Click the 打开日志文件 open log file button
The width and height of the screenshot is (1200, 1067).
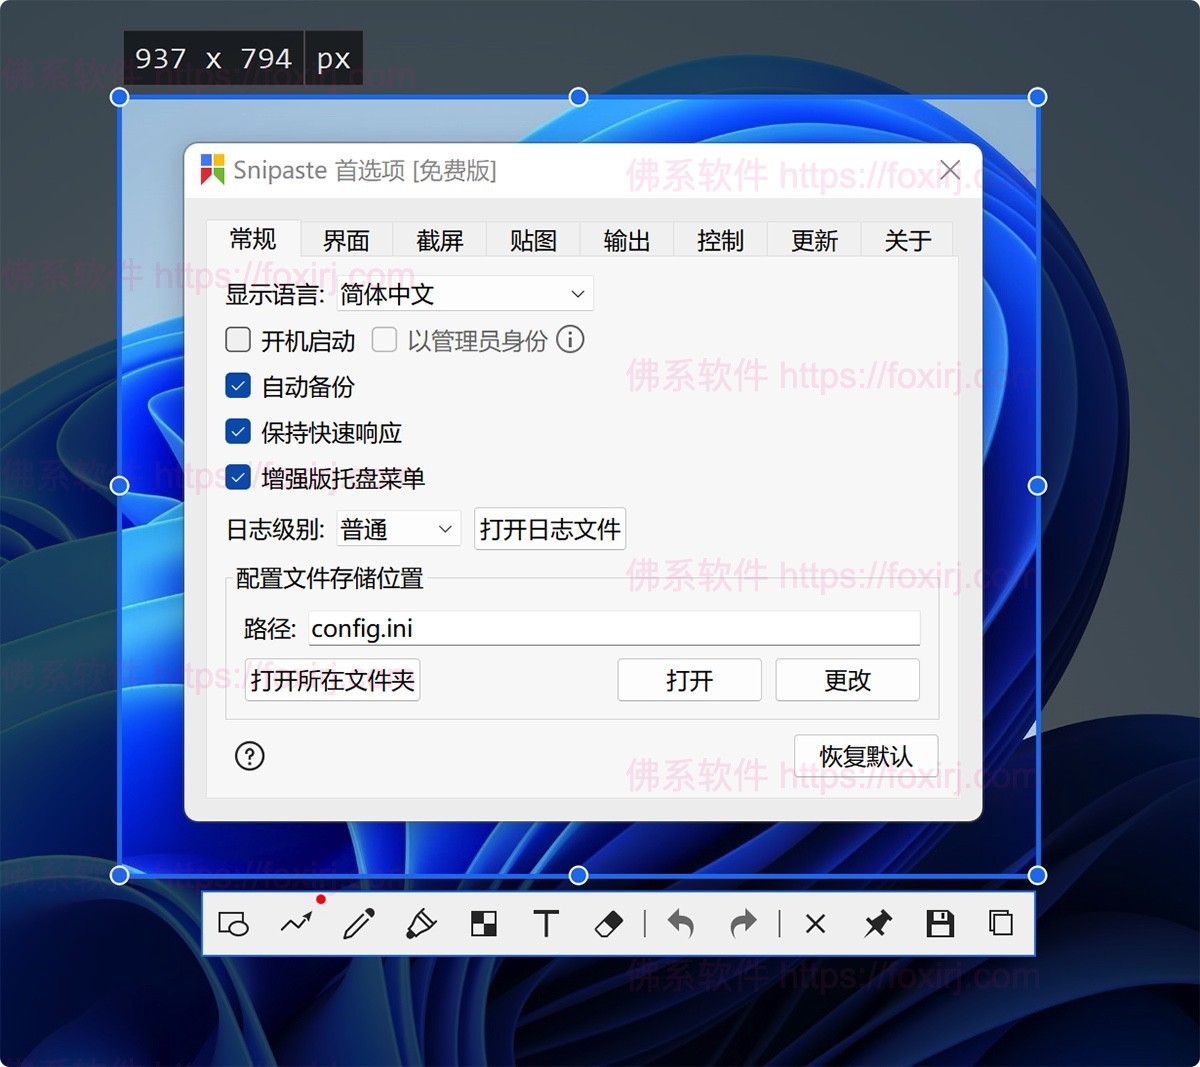point(549,529)
